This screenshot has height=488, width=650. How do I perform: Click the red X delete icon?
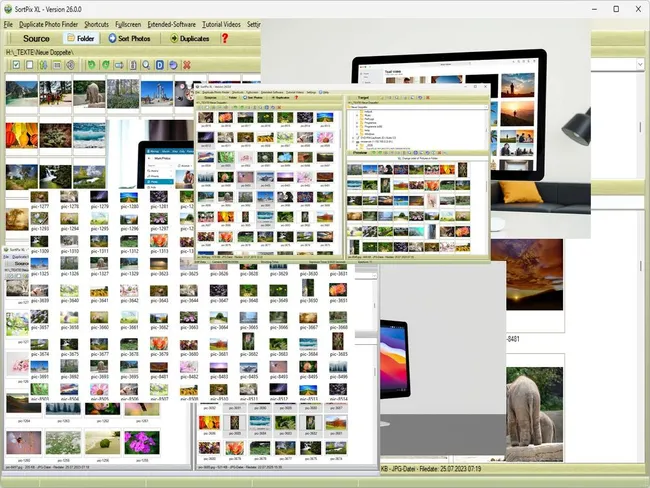click(x=187, y=65)
